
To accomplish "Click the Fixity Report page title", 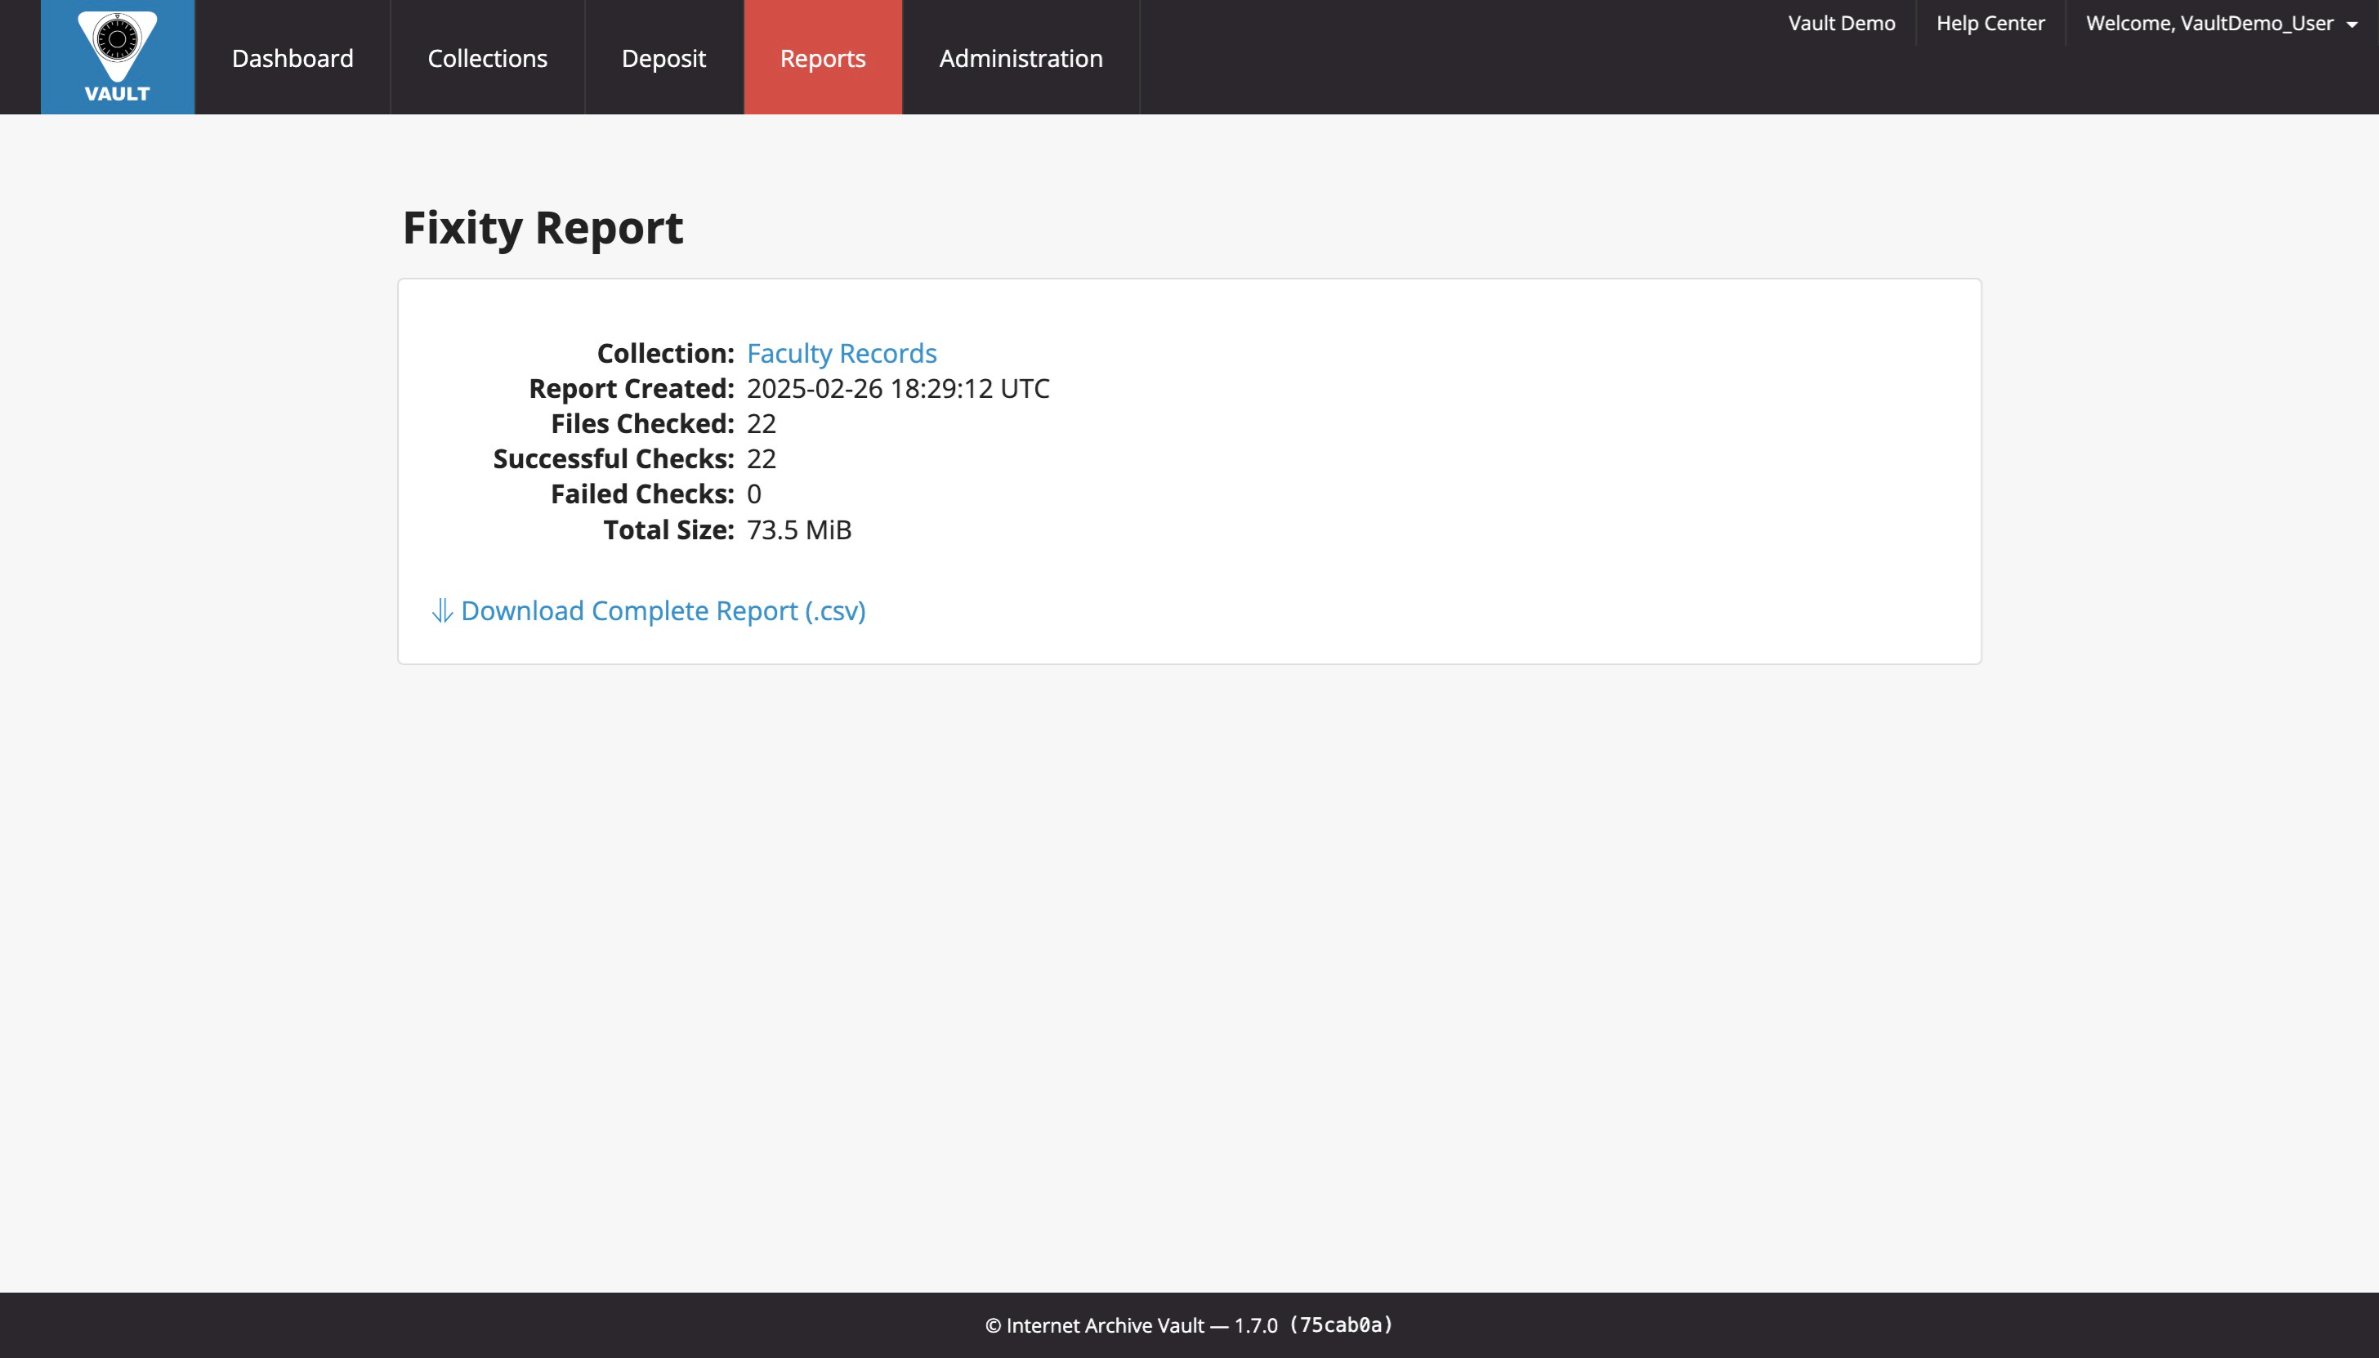I will [542, 227].
